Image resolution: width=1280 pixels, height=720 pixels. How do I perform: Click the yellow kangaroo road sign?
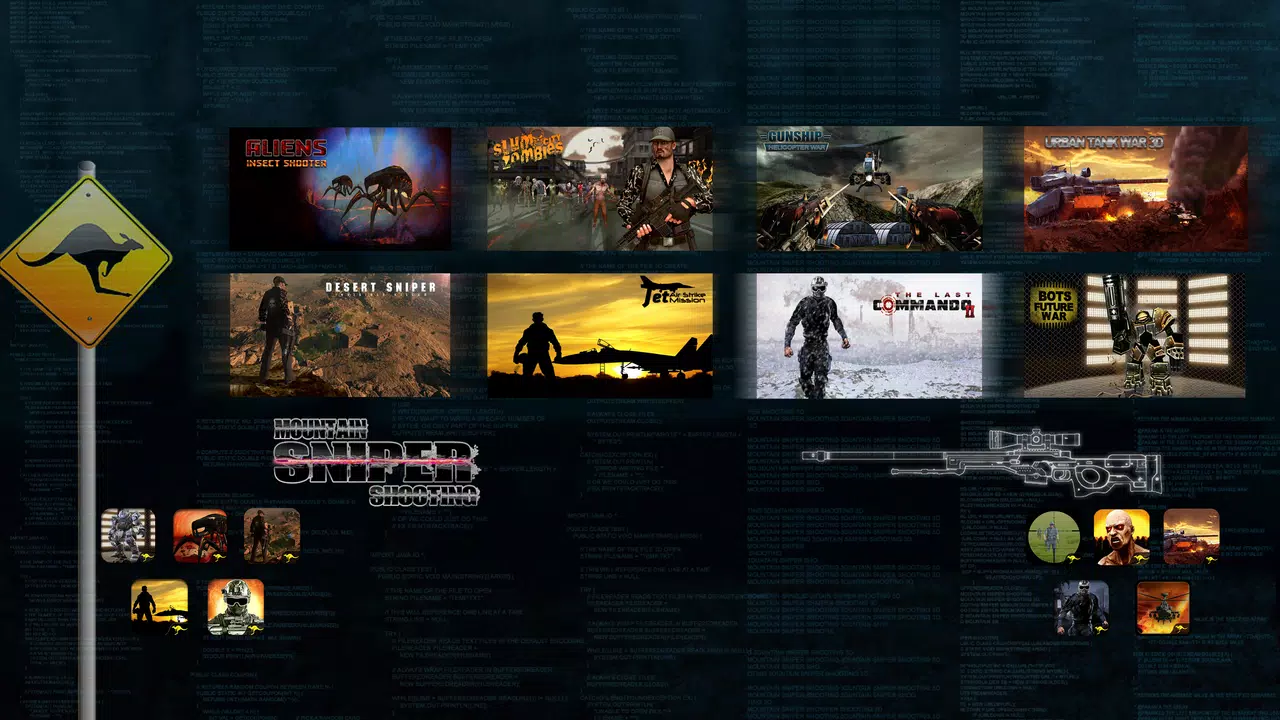[x=85, y=262]
